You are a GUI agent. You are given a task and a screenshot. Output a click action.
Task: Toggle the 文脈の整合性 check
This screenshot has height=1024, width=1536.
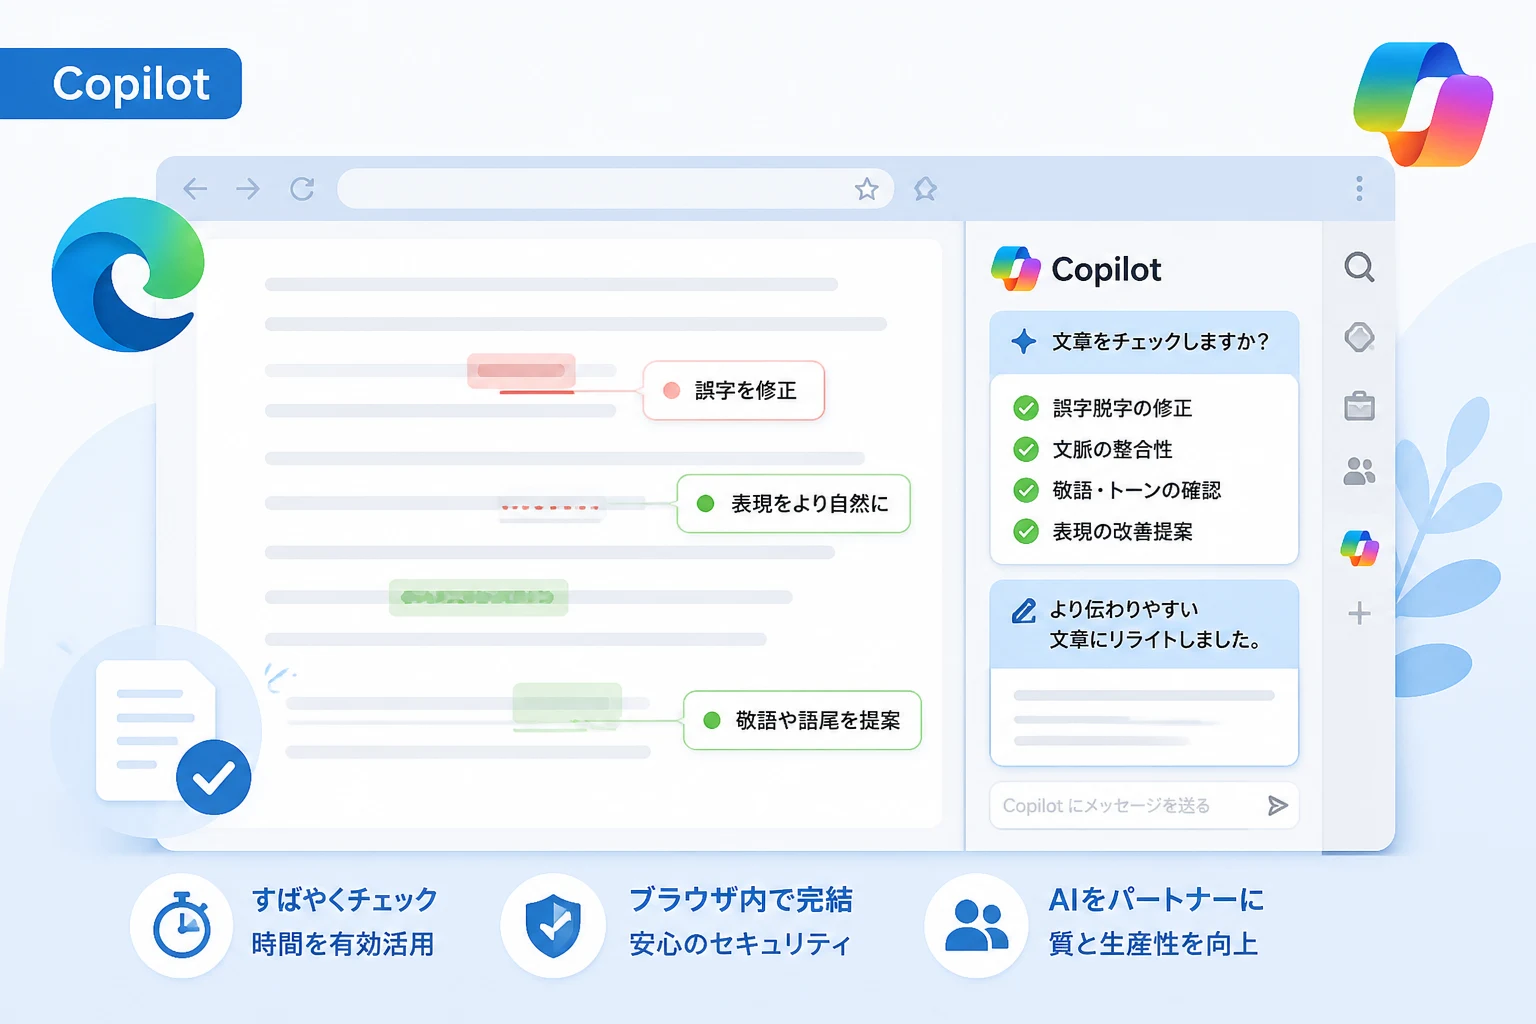point(1026,449)
